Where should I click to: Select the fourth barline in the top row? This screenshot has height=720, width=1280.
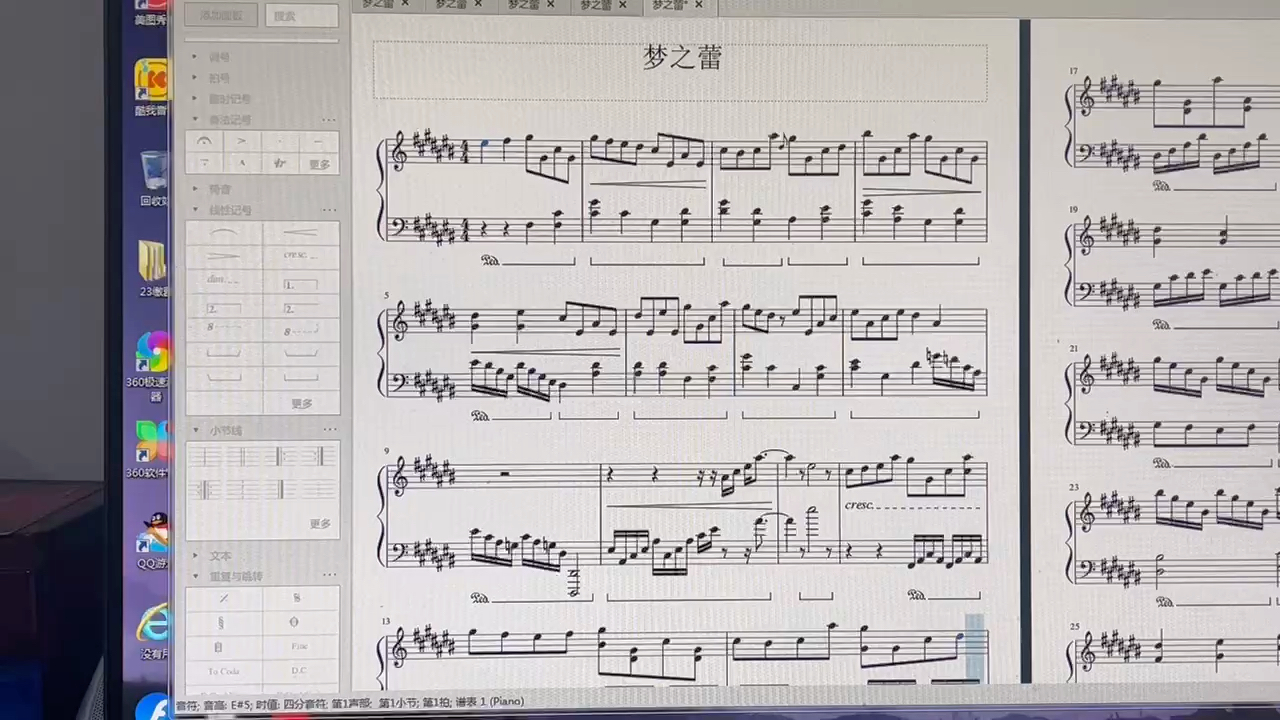click(x=318, y=456)
